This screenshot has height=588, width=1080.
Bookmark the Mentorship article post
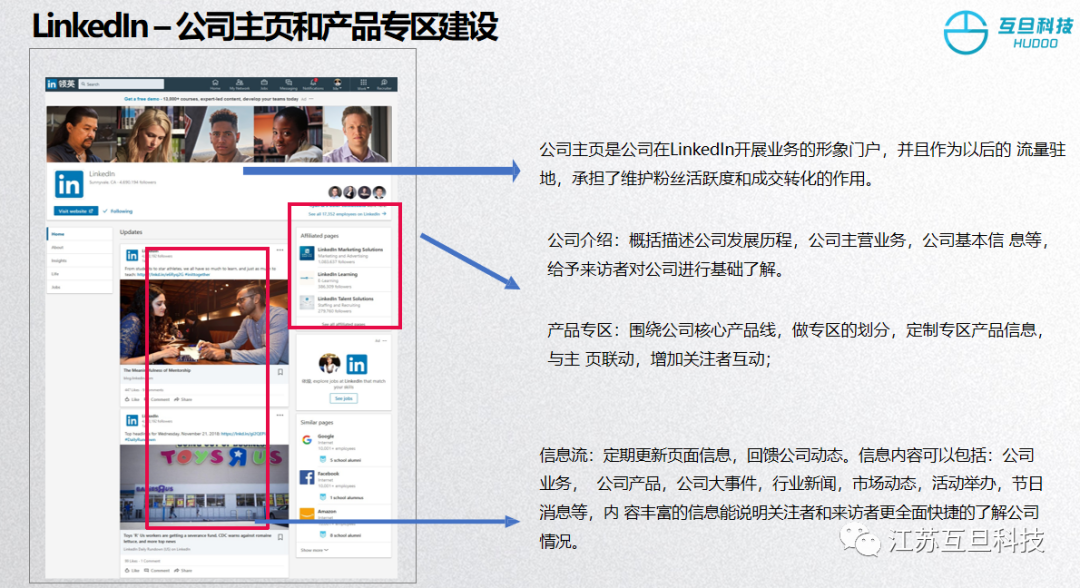(280, 371)
